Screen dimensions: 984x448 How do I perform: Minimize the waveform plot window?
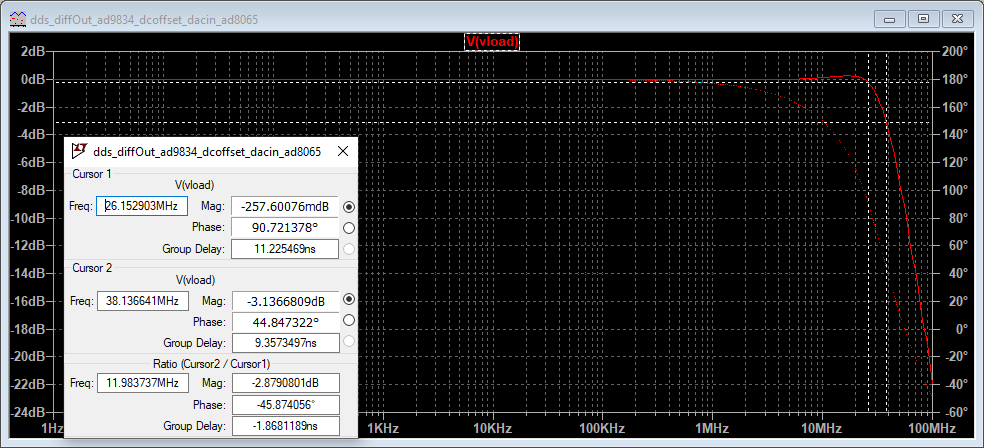891,18
